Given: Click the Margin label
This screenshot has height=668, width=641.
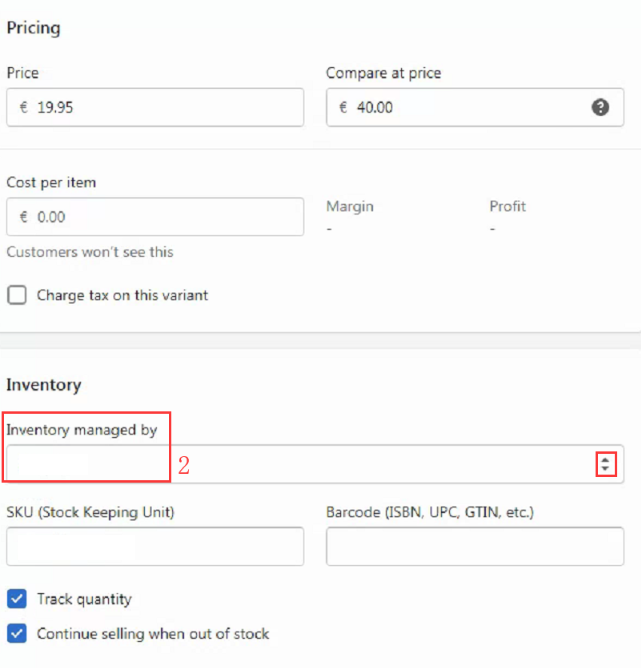Looking at the screenshot, I should [x=350, y=206].
